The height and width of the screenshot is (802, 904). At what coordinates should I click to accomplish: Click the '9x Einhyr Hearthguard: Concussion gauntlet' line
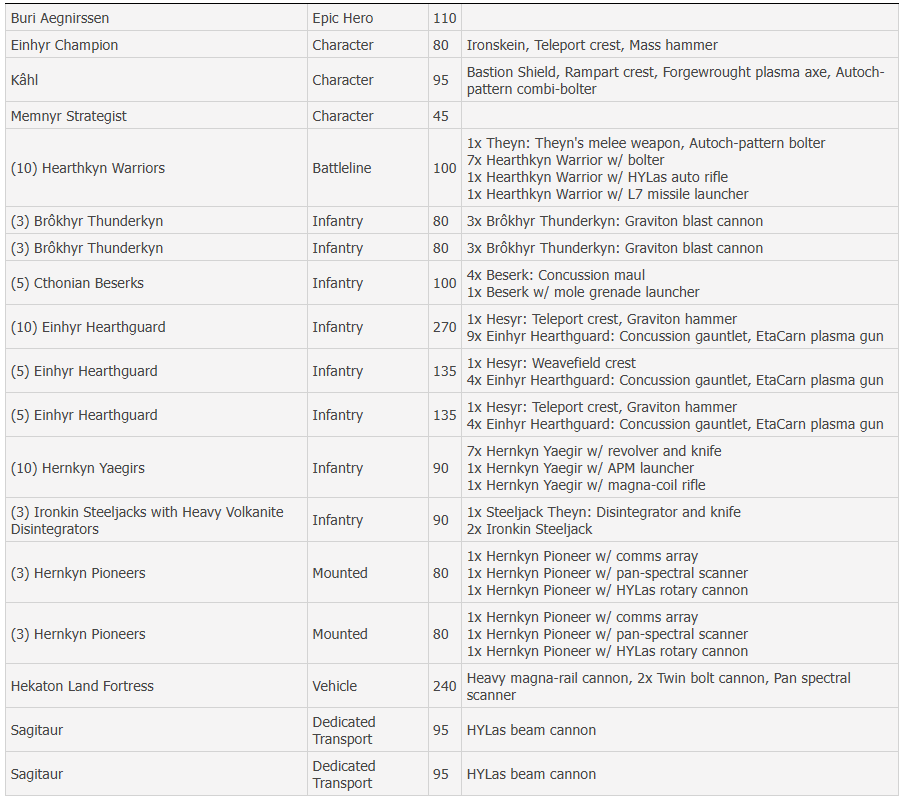tap(675, 336)
